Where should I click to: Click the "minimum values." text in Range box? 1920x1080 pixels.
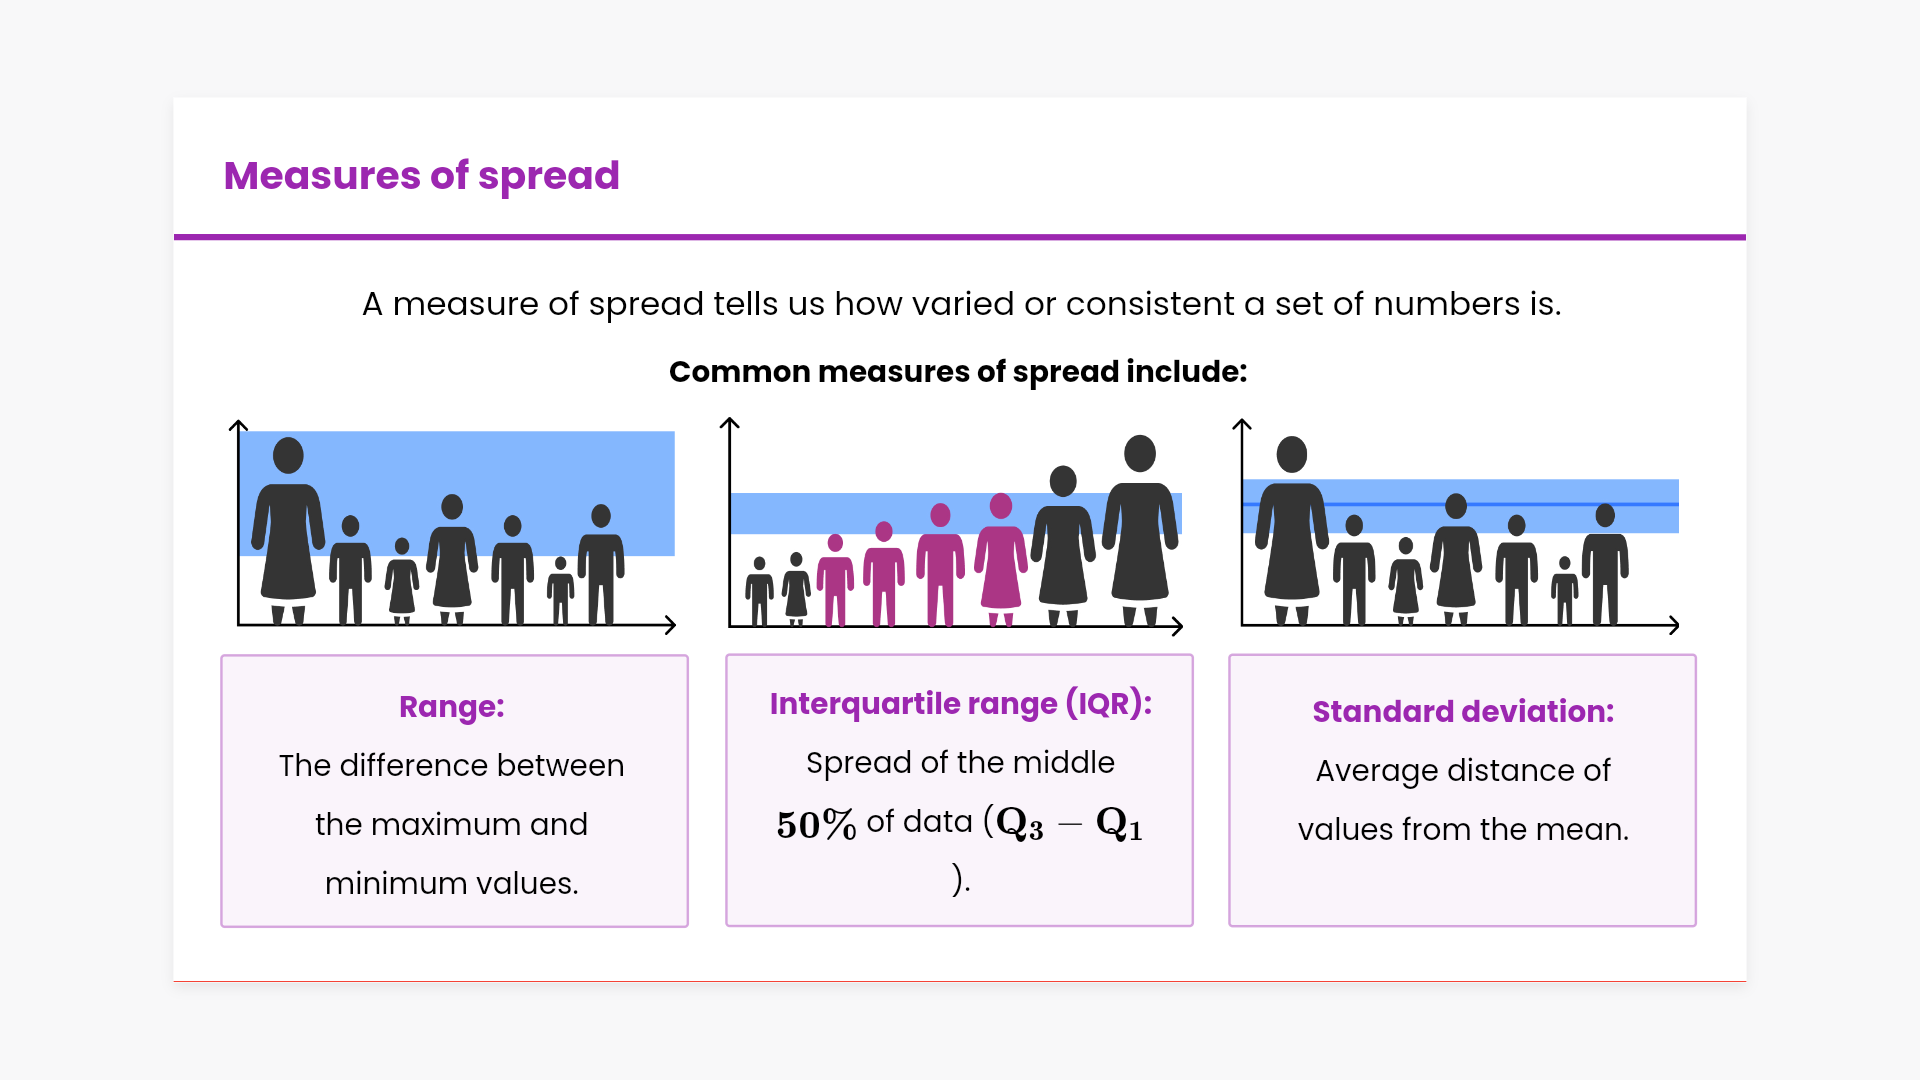coord(452,884)
